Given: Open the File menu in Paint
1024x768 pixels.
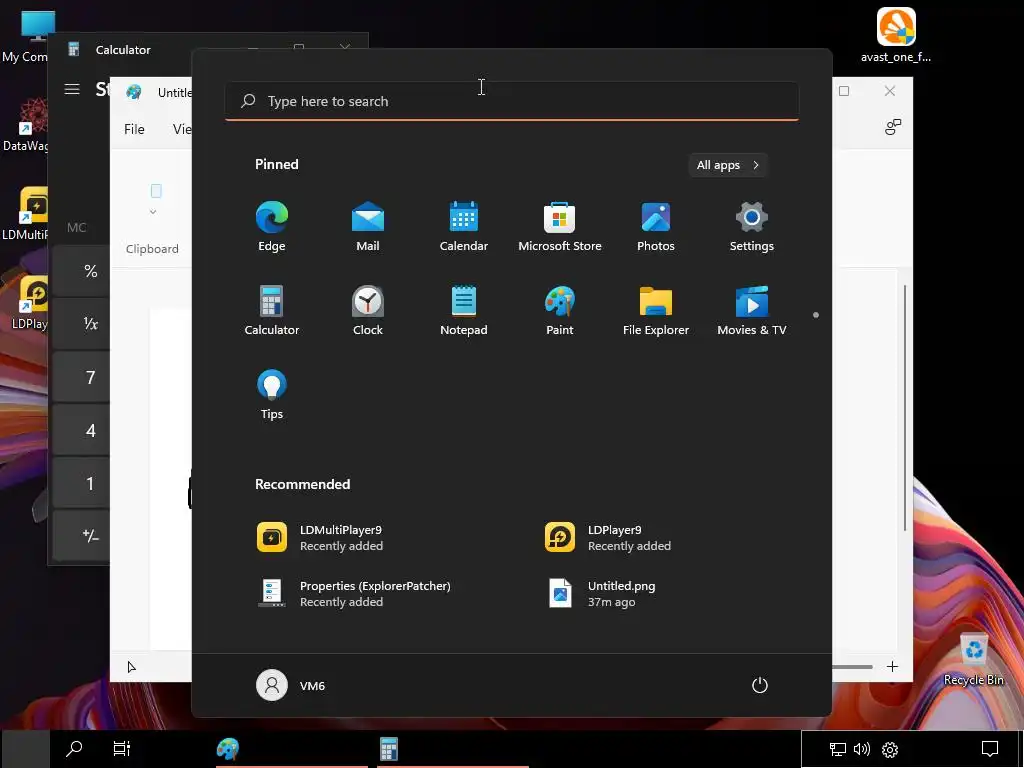Looking at the screenshot, I should coord(134,129).
